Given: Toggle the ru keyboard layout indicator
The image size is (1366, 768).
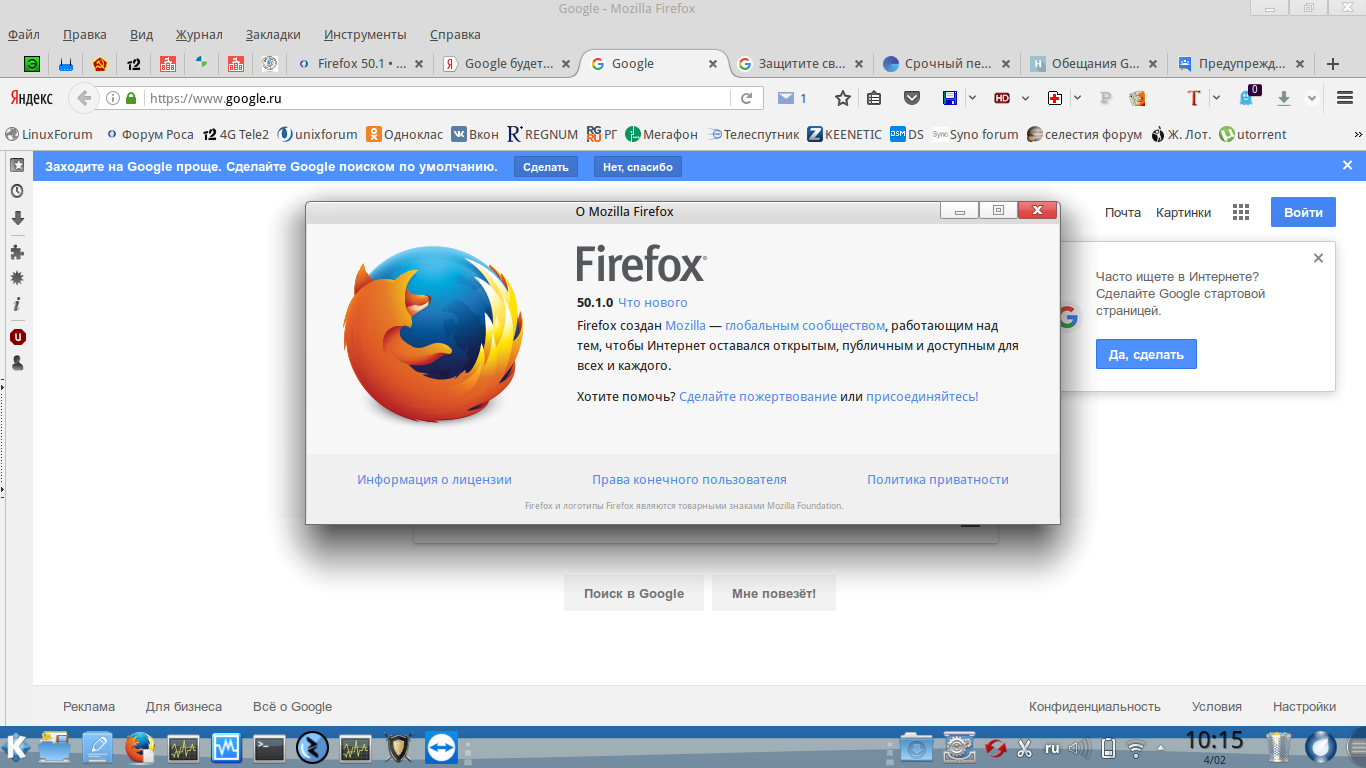Looking at the screenshot, I should point(1052,747).
